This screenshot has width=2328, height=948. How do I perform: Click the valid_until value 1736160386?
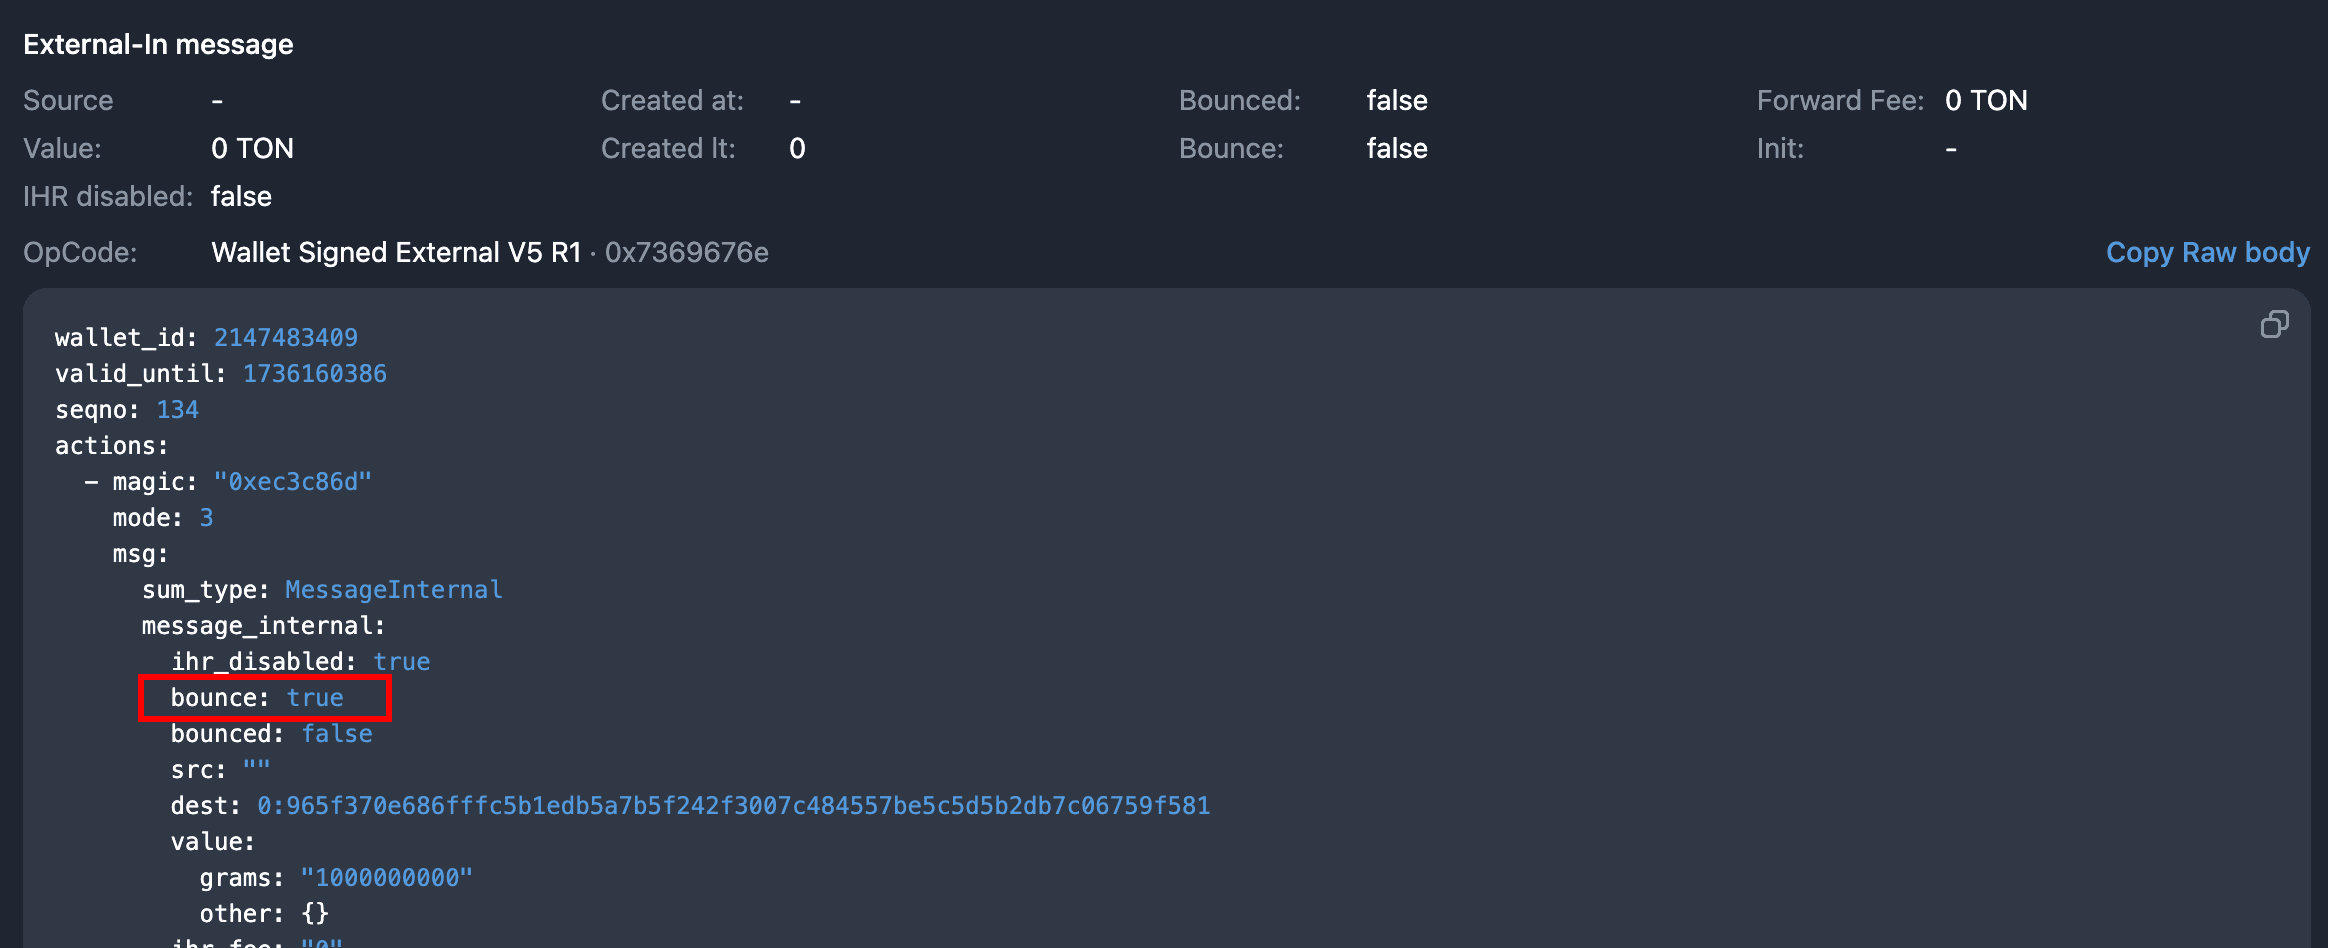[x=314, y=374]
